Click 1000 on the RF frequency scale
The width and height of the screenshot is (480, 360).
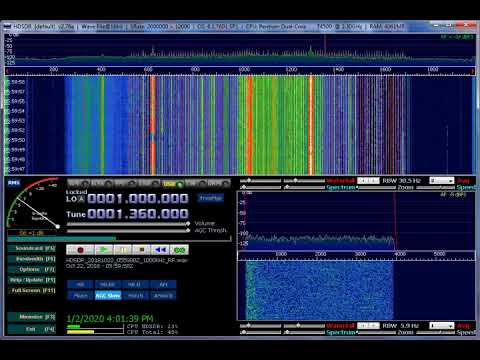(244, 69)
